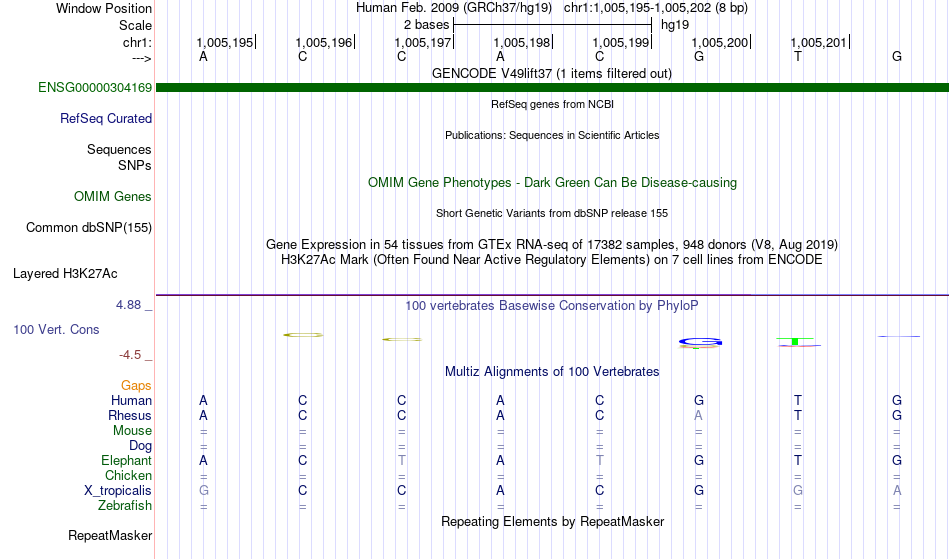Image resolution: width=950 pixels, height=559 pixels.
Task: Click the RepeatMasker track label on the left
Action: (110, 535)
